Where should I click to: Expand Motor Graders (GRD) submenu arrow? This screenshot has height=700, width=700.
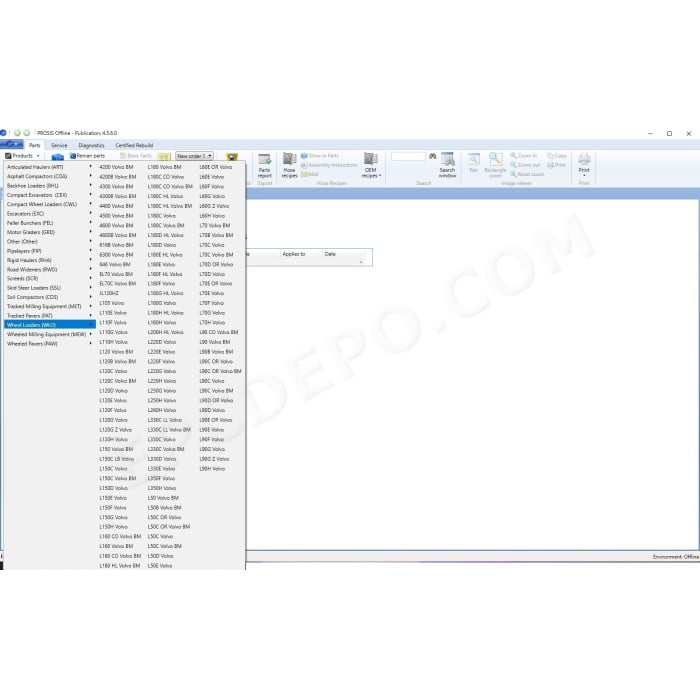pos(91,232)
